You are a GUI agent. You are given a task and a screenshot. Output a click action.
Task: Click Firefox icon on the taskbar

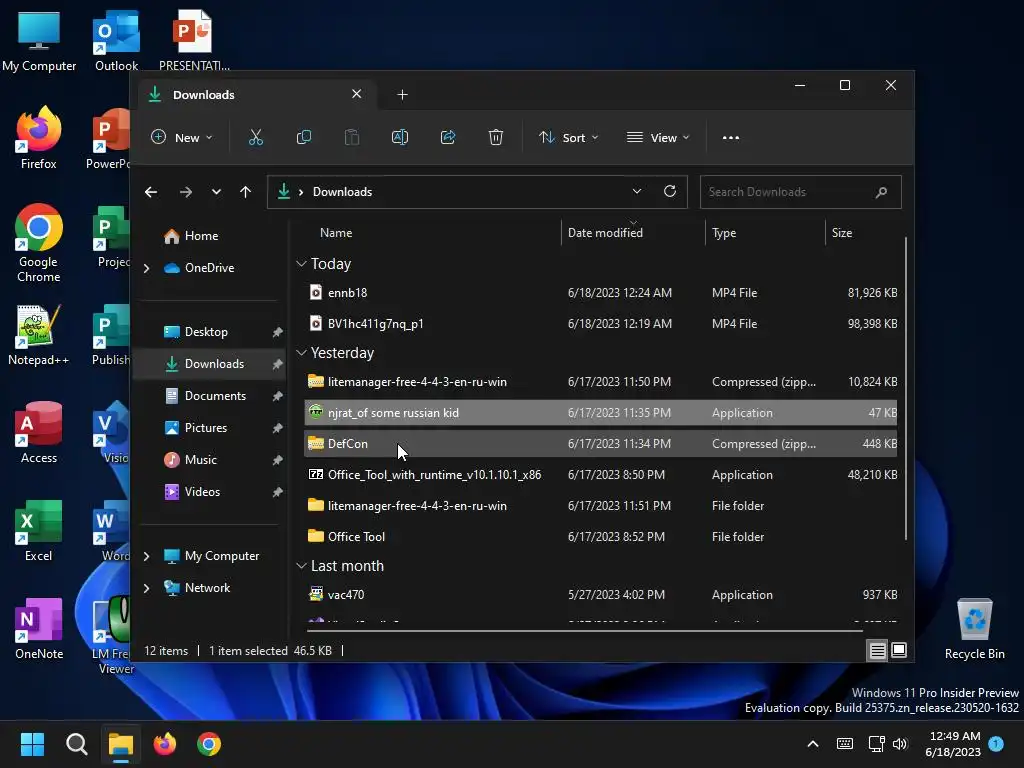[x=165, y=744]
